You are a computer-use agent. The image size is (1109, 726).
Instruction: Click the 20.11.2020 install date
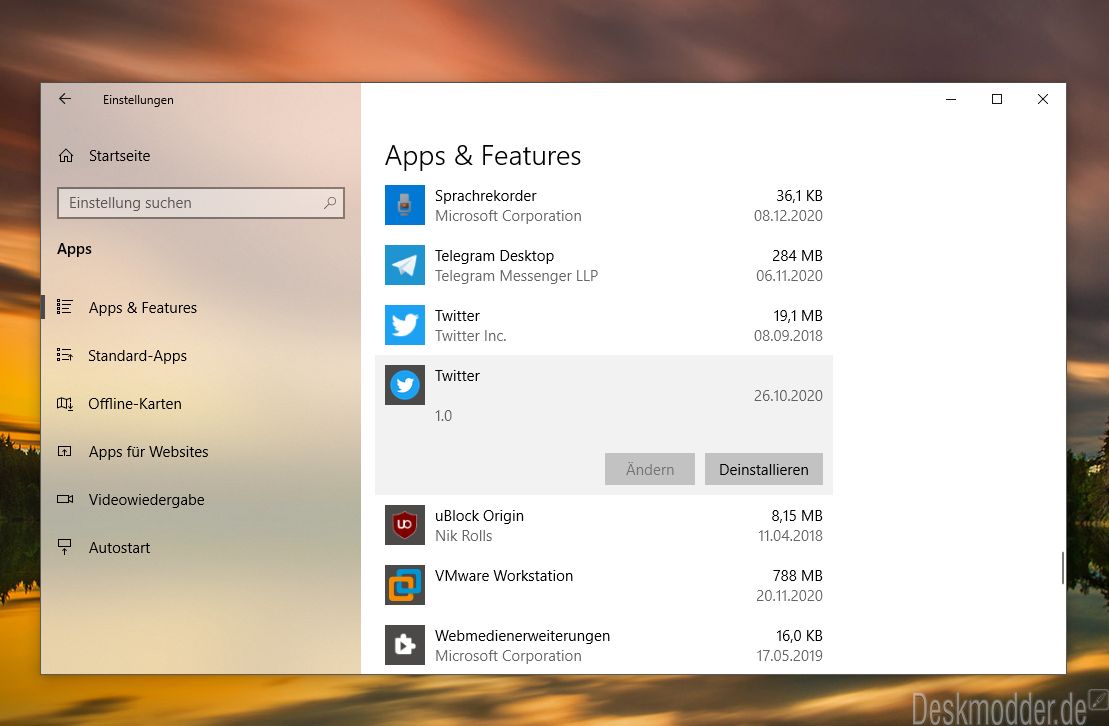[x=789, y=596]
